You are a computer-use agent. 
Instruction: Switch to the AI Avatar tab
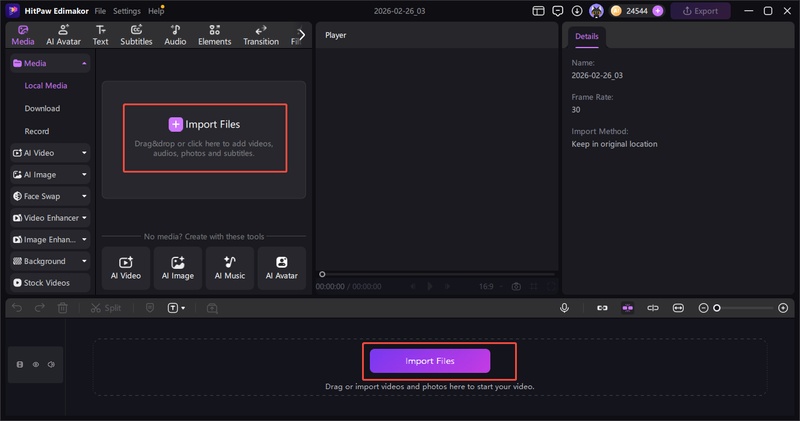63,35
